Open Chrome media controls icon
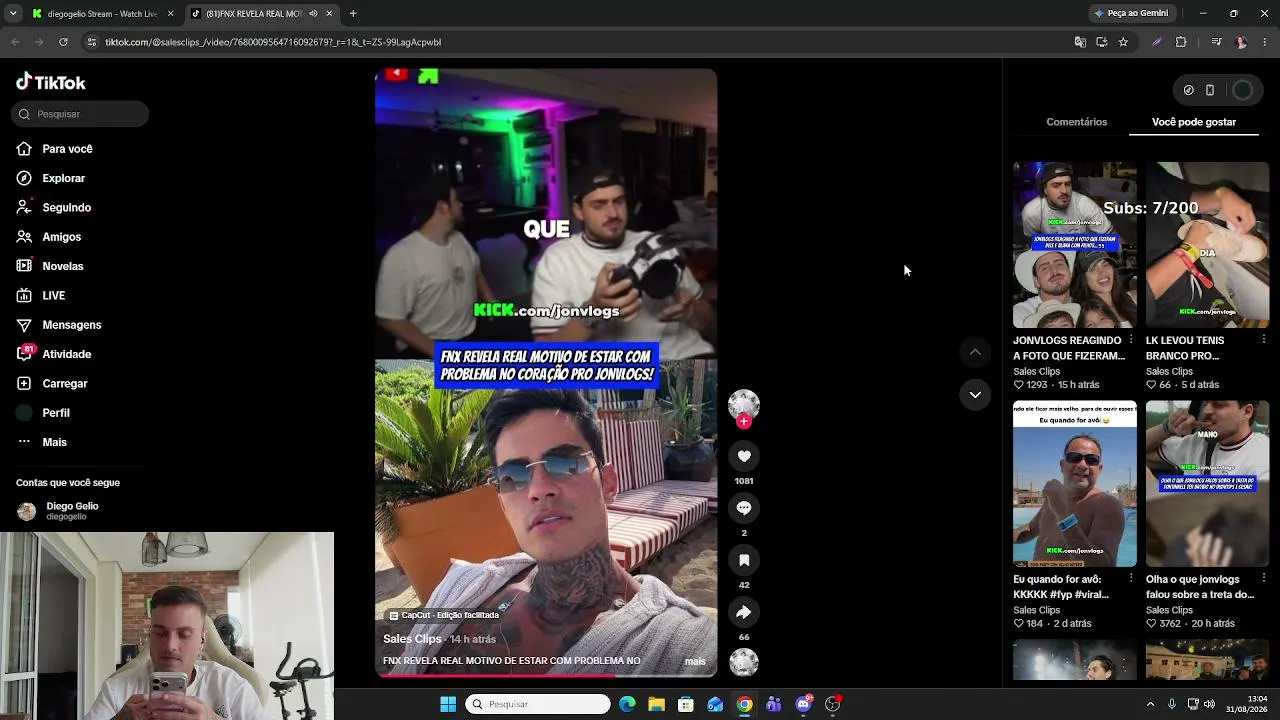The height and width of the screenshot is (720, 1280). [x=1216, y=42]
